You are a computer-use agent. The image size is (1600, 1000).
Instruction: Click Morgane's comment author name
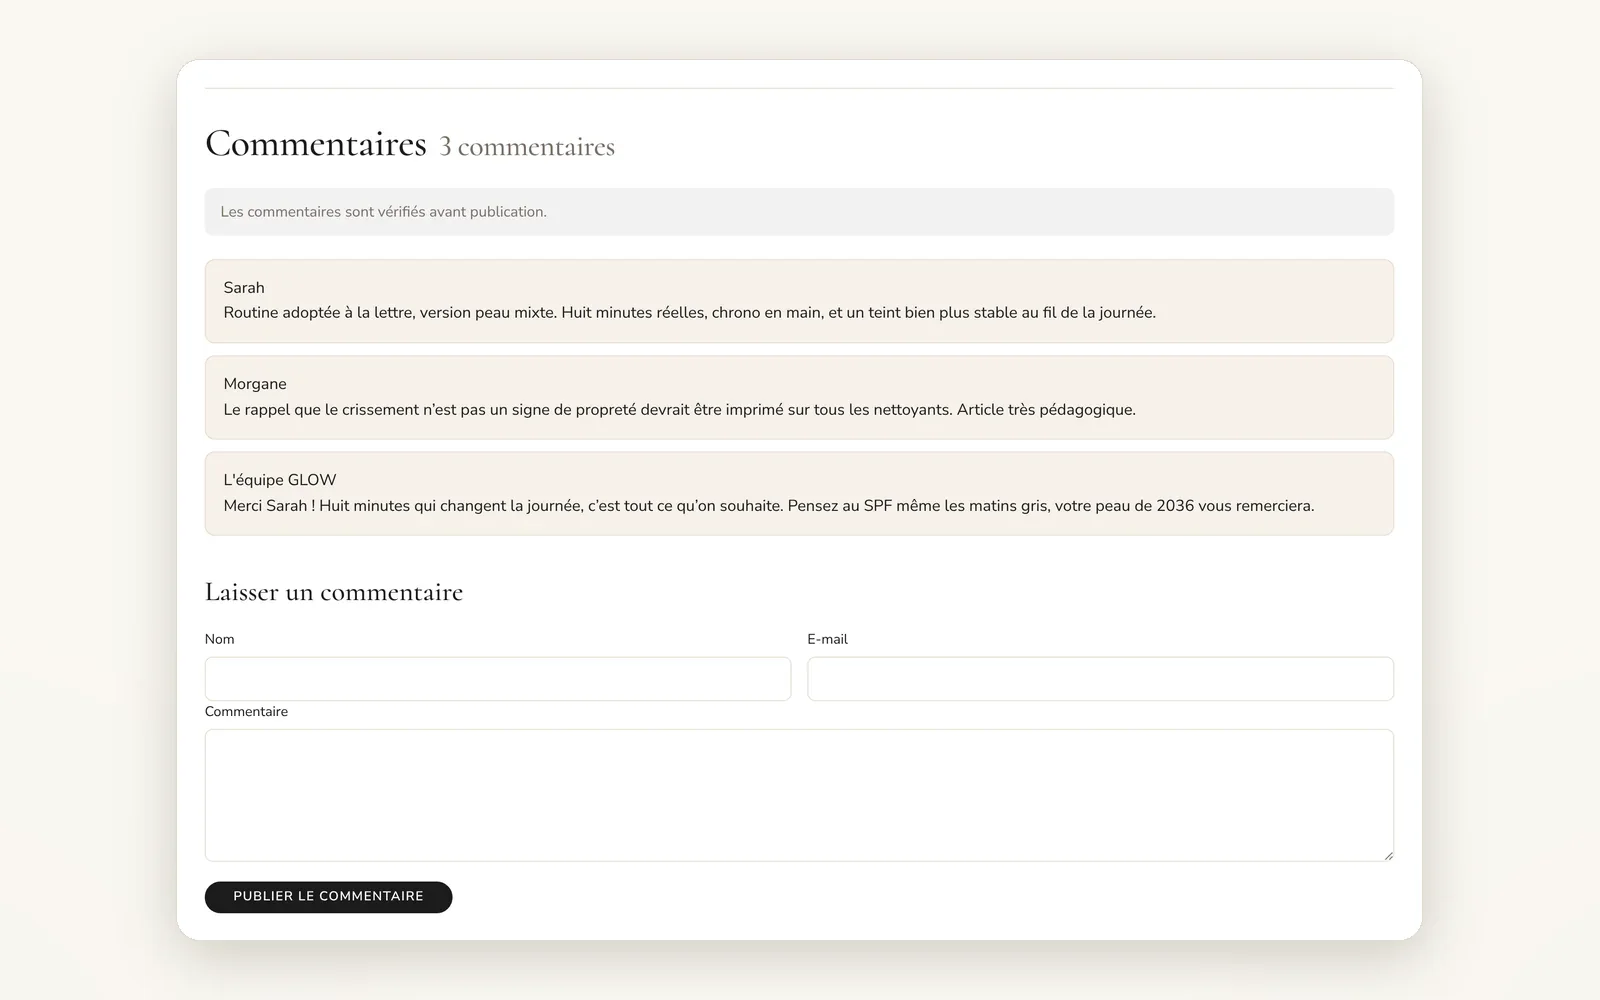pyautogui.click(x=255, y=384)
